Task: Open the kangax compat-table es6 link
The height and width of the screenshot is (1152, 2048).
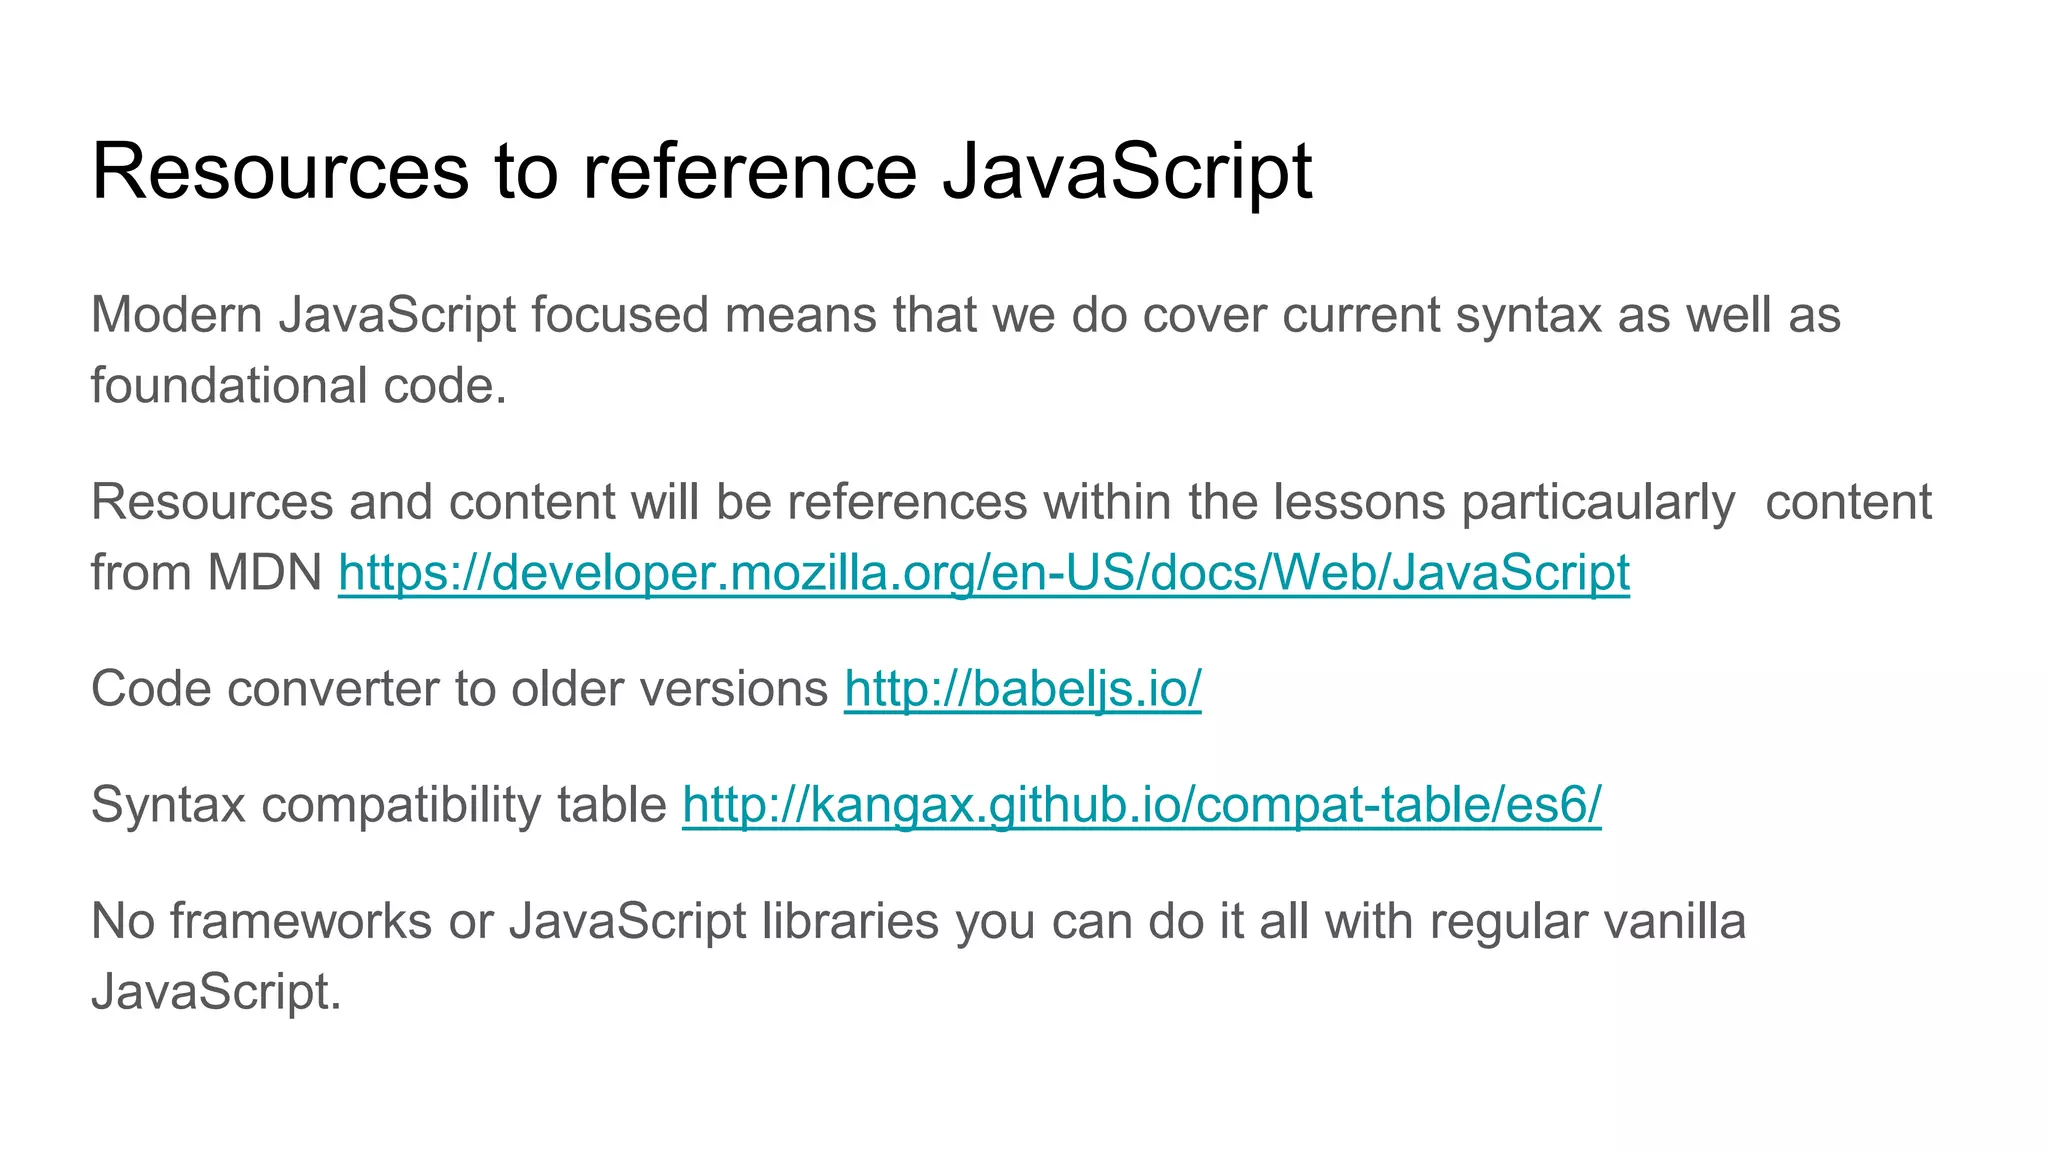Action: pos(1142,805)
